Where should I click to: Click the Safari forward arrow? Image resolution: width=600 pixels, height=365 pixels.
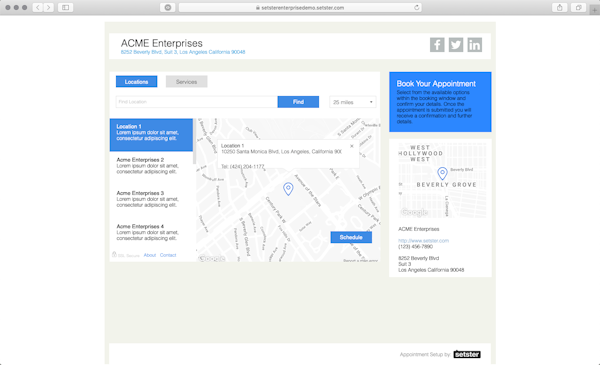48,7
